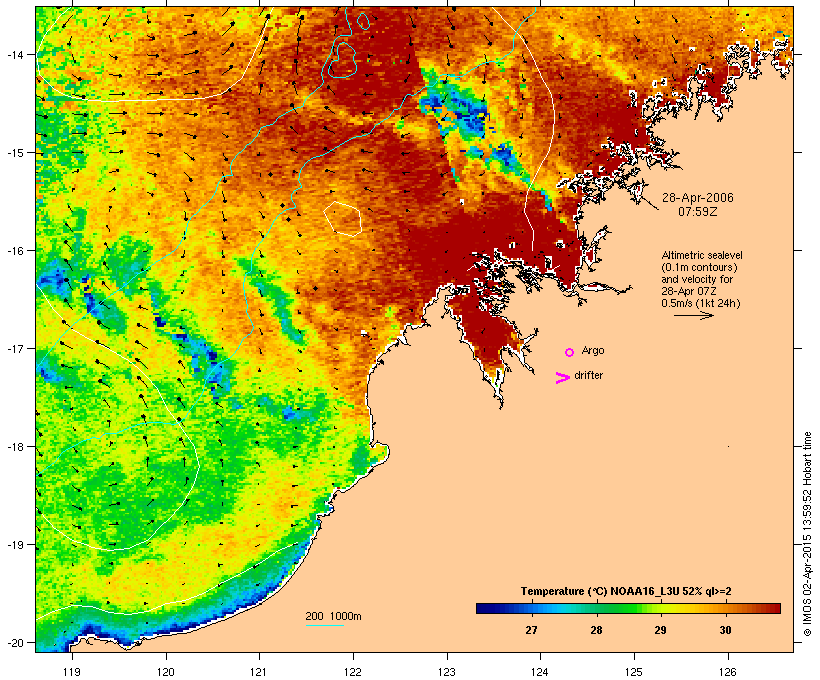
Task: Click the longitude axis label 120
Action: point(166,672)
